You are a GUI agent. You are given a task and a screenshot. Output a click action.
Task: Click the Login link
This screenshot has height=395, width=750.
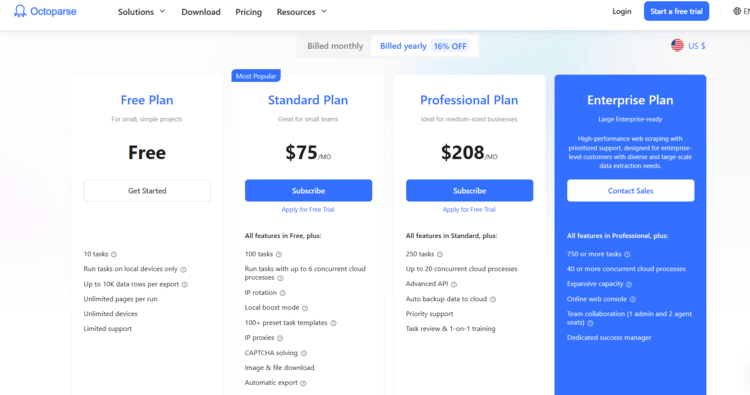pos(622,11)
